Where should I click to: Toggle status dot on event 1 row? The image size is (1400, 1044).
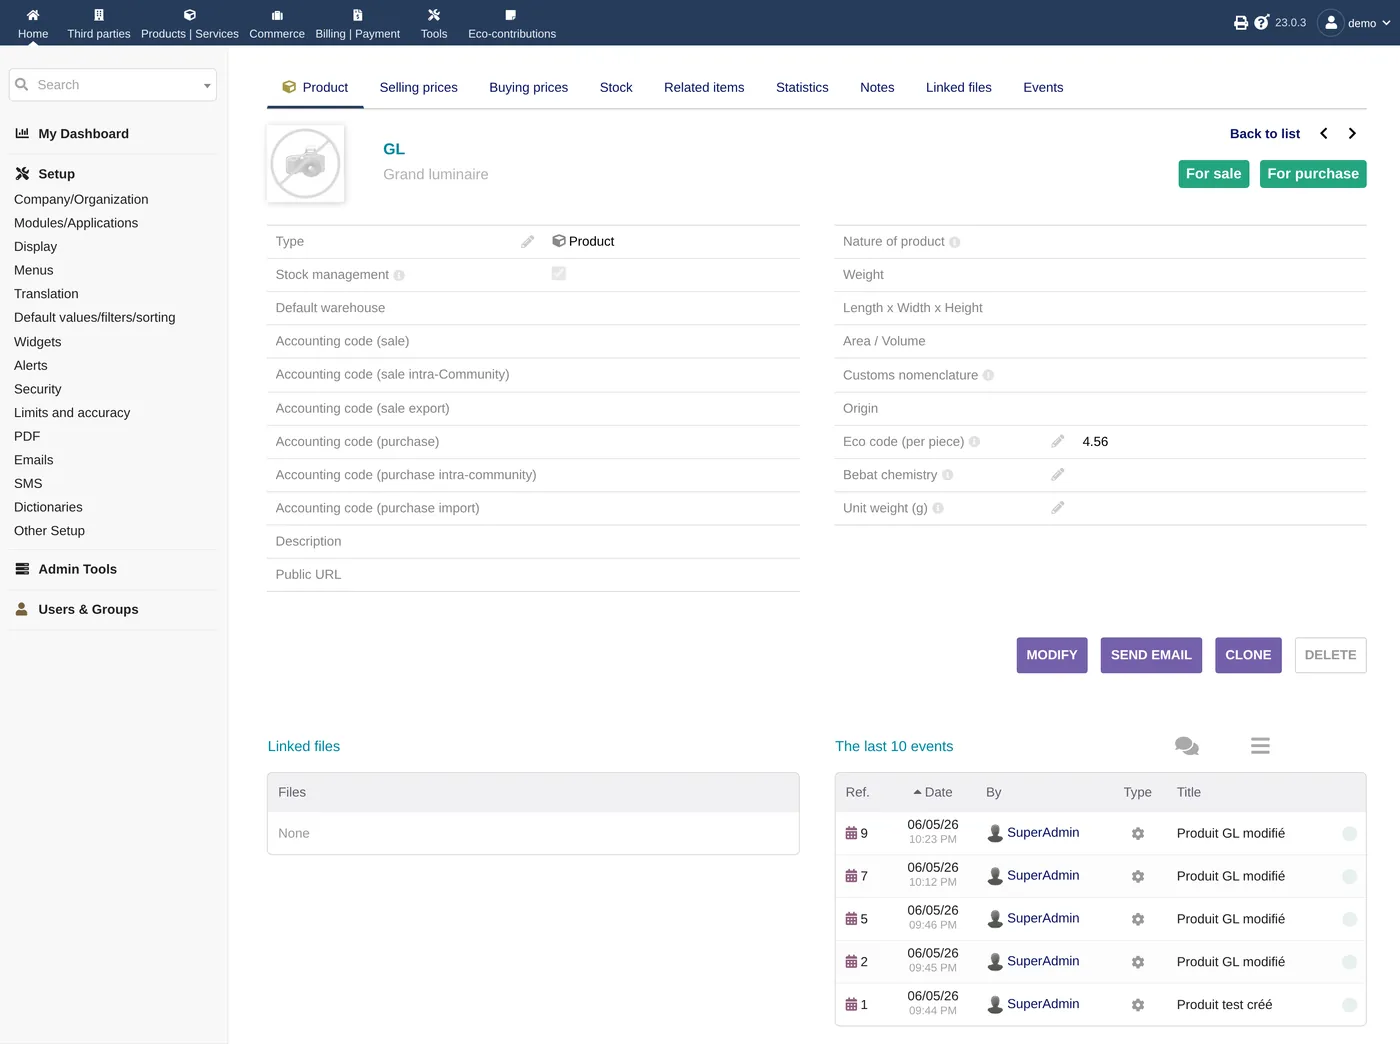click(1349, 1005)
